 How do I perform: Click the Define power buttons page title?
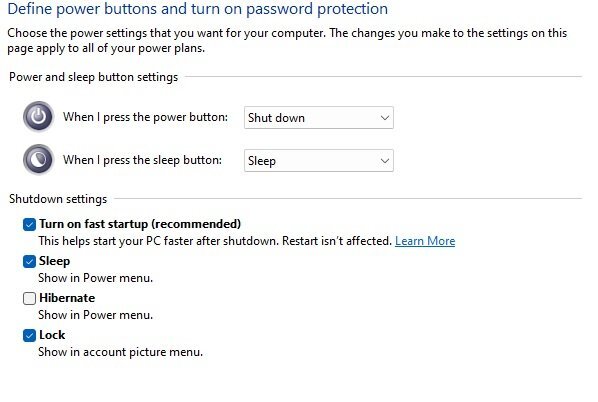[198, 9]
